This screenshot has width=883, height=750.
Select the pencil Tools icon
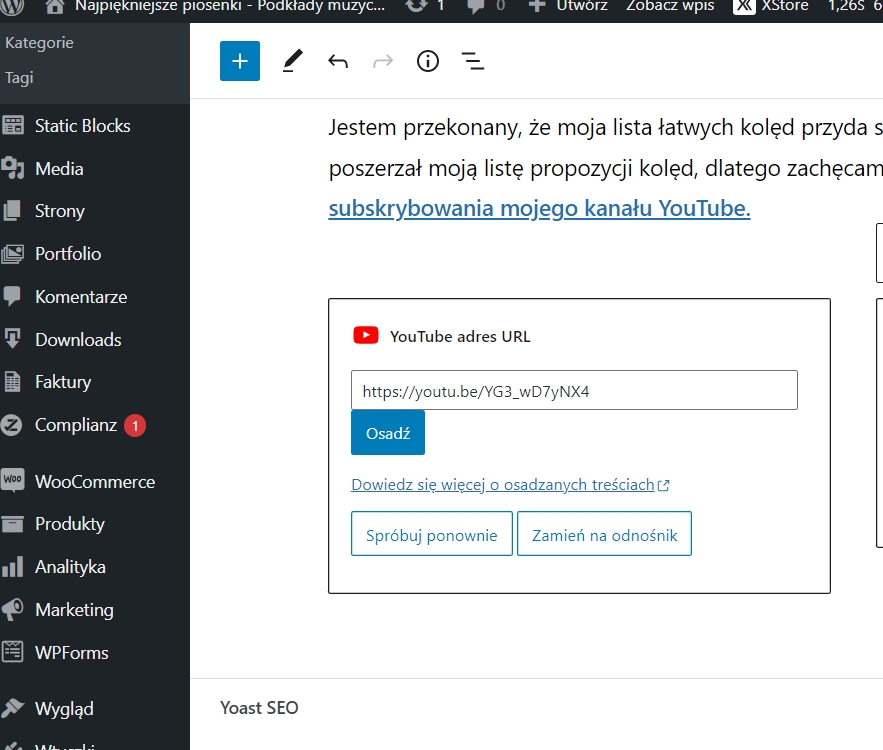292,61
